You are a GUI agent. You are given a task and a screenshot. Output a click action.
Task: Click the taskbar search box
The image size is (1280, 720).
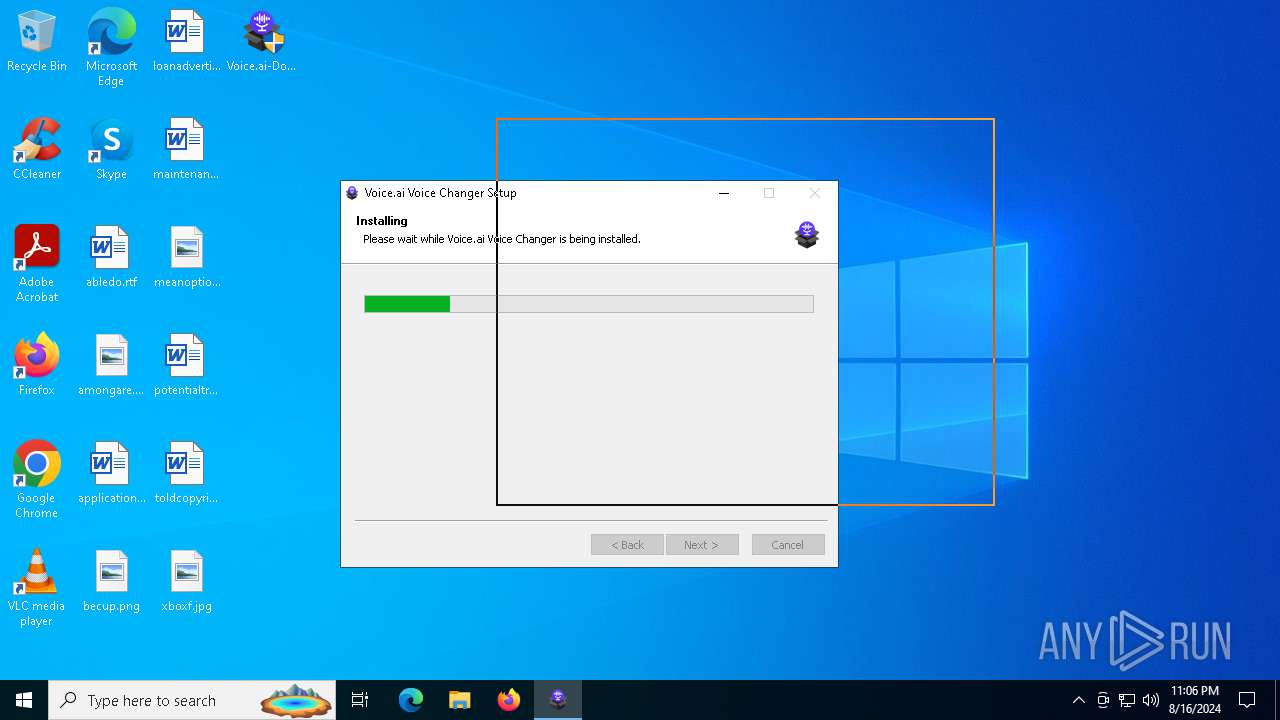click(193, 700)
